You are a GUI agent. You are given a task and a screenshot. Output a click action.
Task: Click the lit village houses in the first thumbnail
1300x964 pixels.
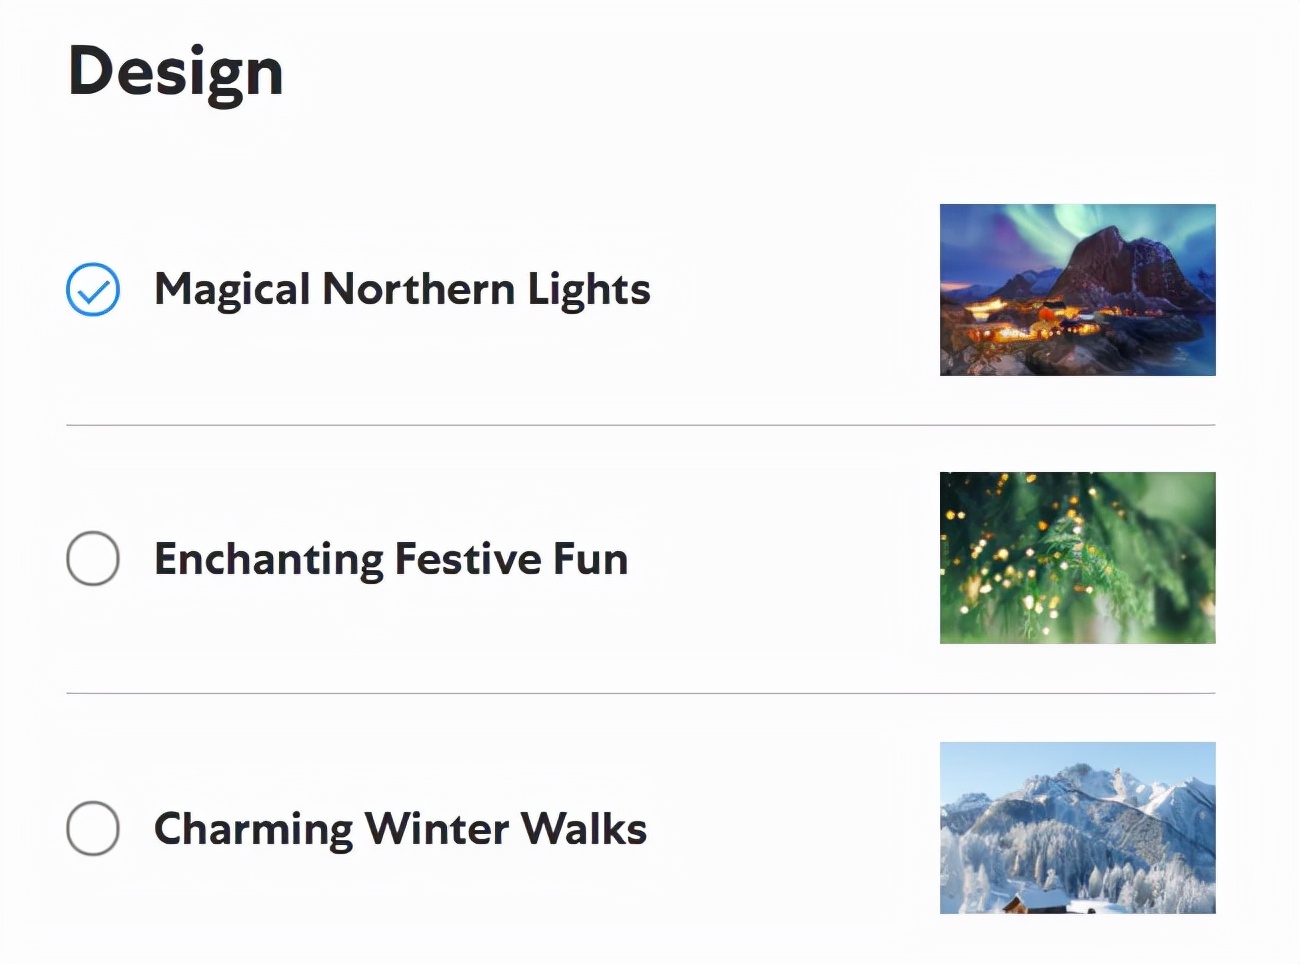pyautogui.click(x=1040, y=318)
